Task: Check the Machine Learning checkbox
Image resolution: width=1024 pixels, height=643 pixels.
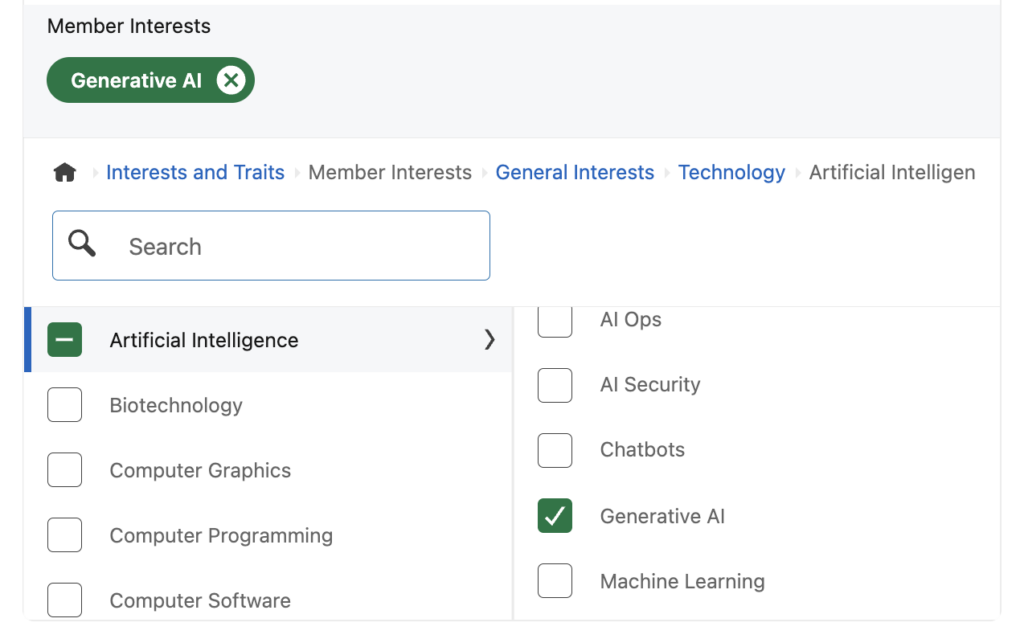Action: tap(555, 581)
